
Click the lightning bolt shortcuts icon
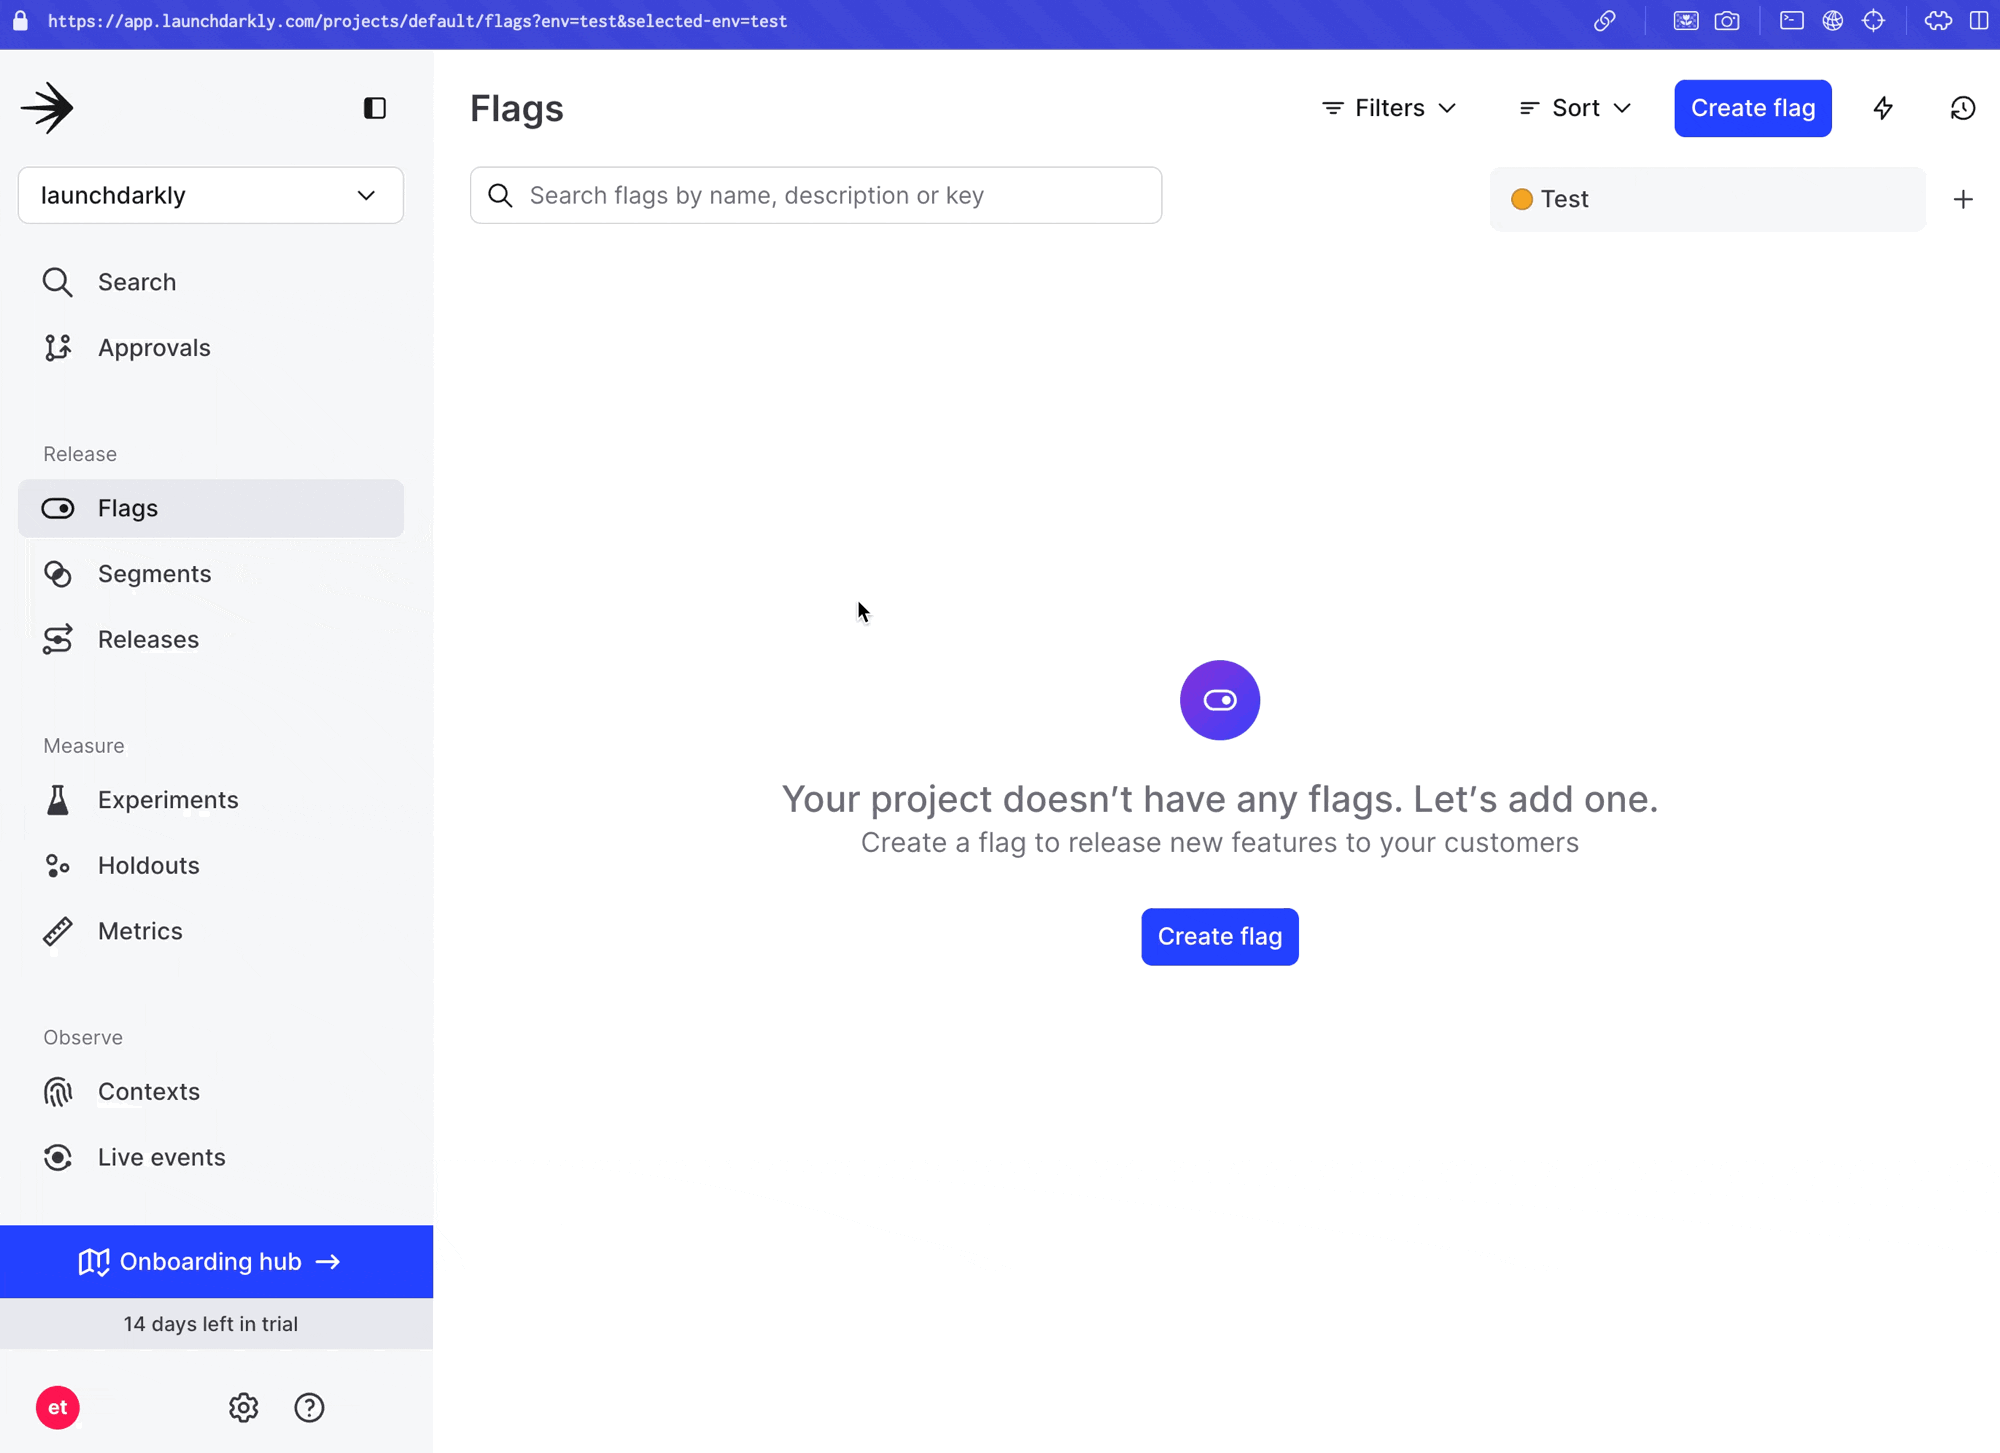click(x=1883, y=108)
